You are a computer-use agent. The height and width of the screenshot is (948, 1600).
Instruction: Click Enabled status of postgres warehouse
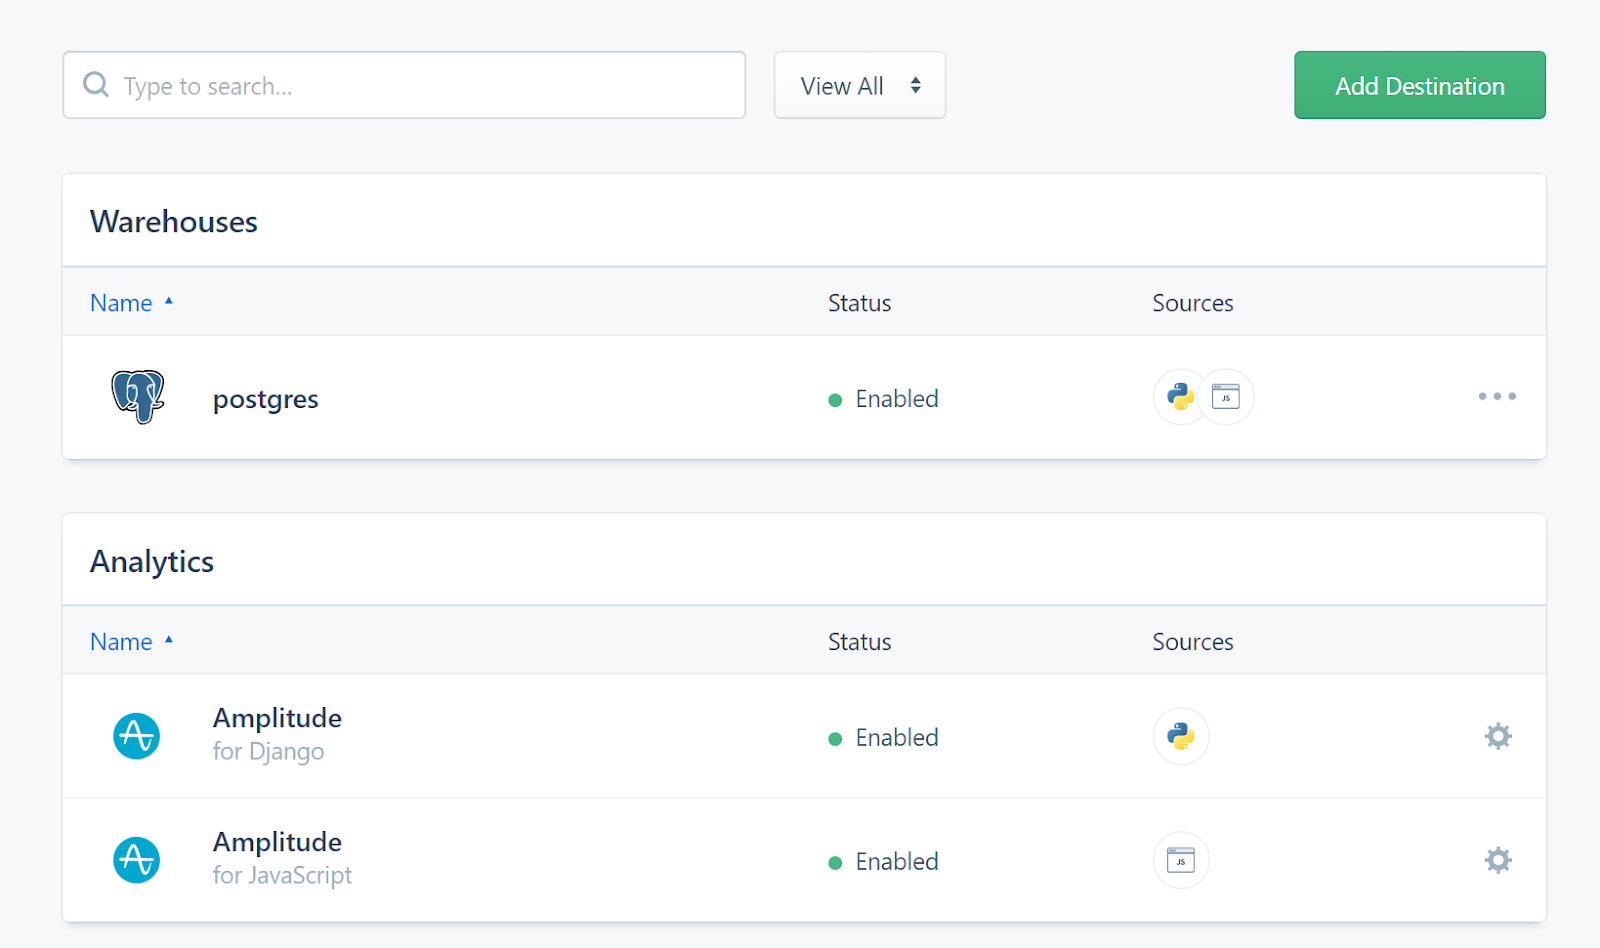[896, 399]
